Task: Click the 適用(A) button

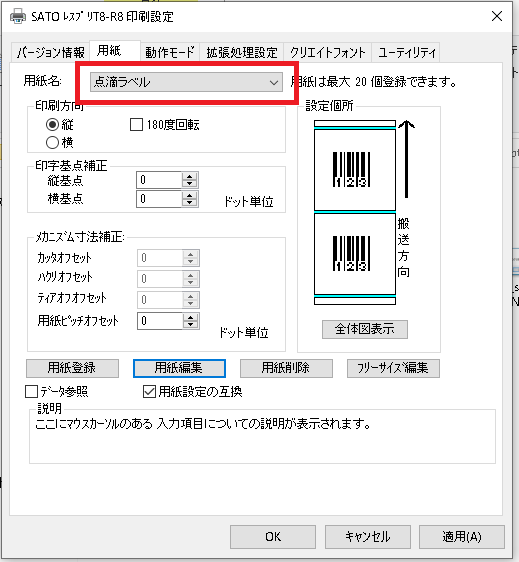Action: tap(462, 537)
